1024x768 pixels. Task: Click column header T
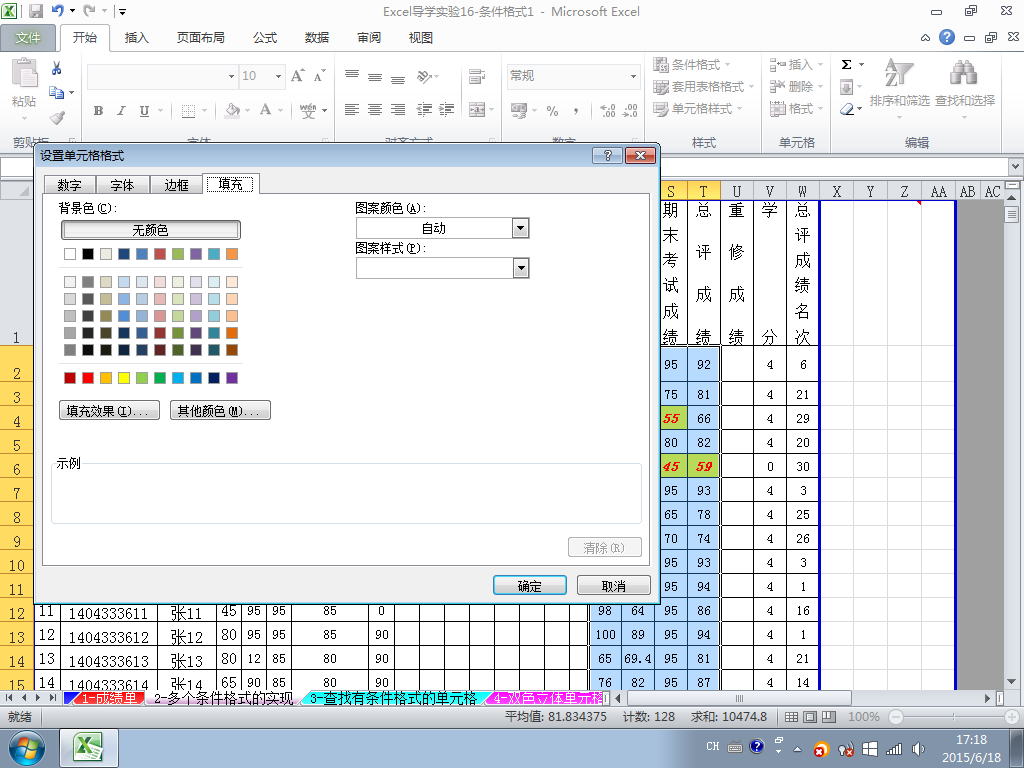coord(703,191)
